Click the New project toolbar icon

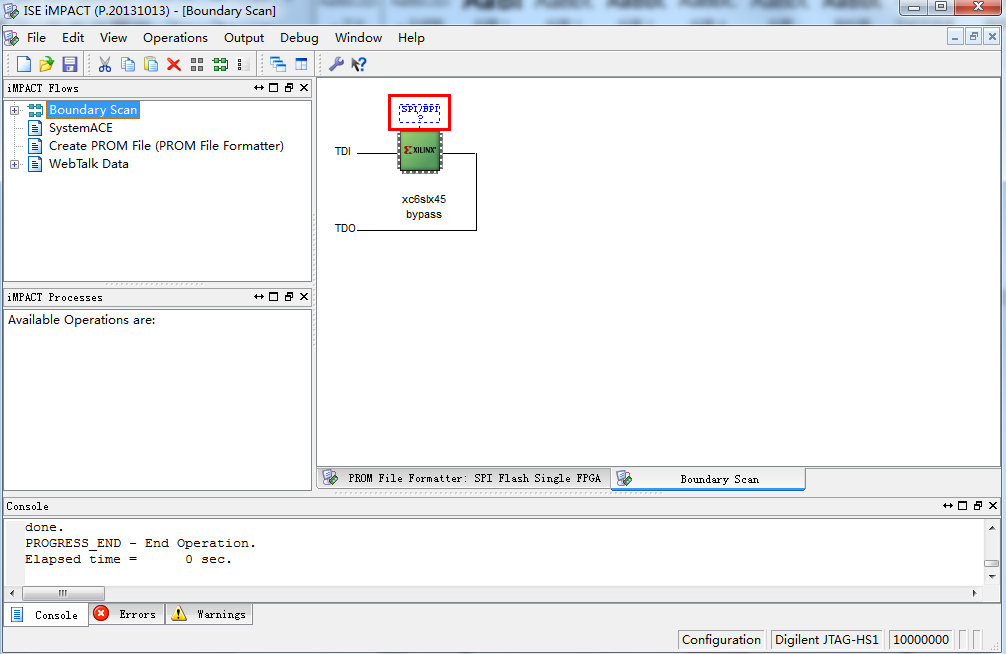[x=24, y=64]
